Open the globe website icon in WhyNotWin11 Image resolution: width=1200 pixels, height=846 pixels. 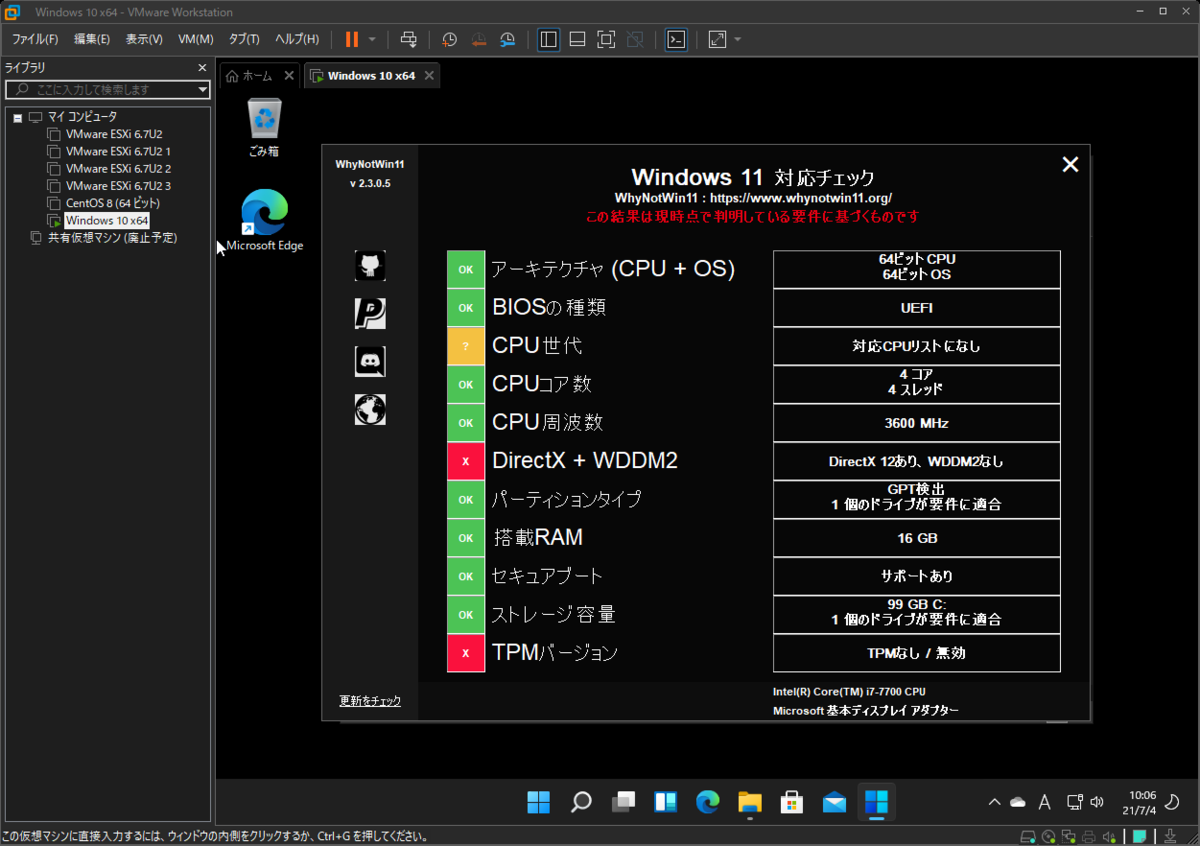pyautogui.click(x=370, y=409)
